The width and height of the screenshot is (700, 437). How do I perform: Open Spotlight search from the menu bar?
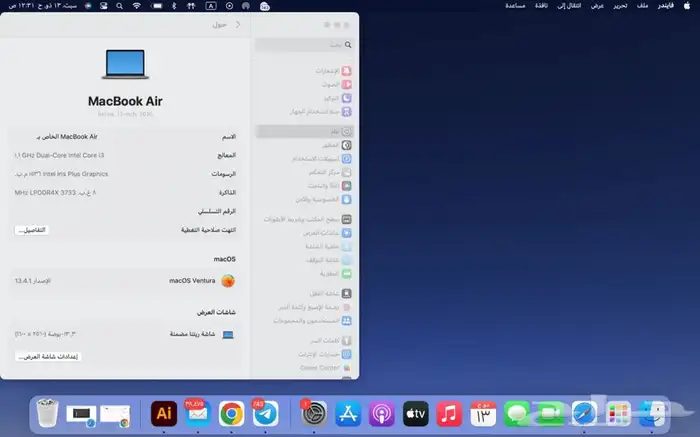point(119,6)
